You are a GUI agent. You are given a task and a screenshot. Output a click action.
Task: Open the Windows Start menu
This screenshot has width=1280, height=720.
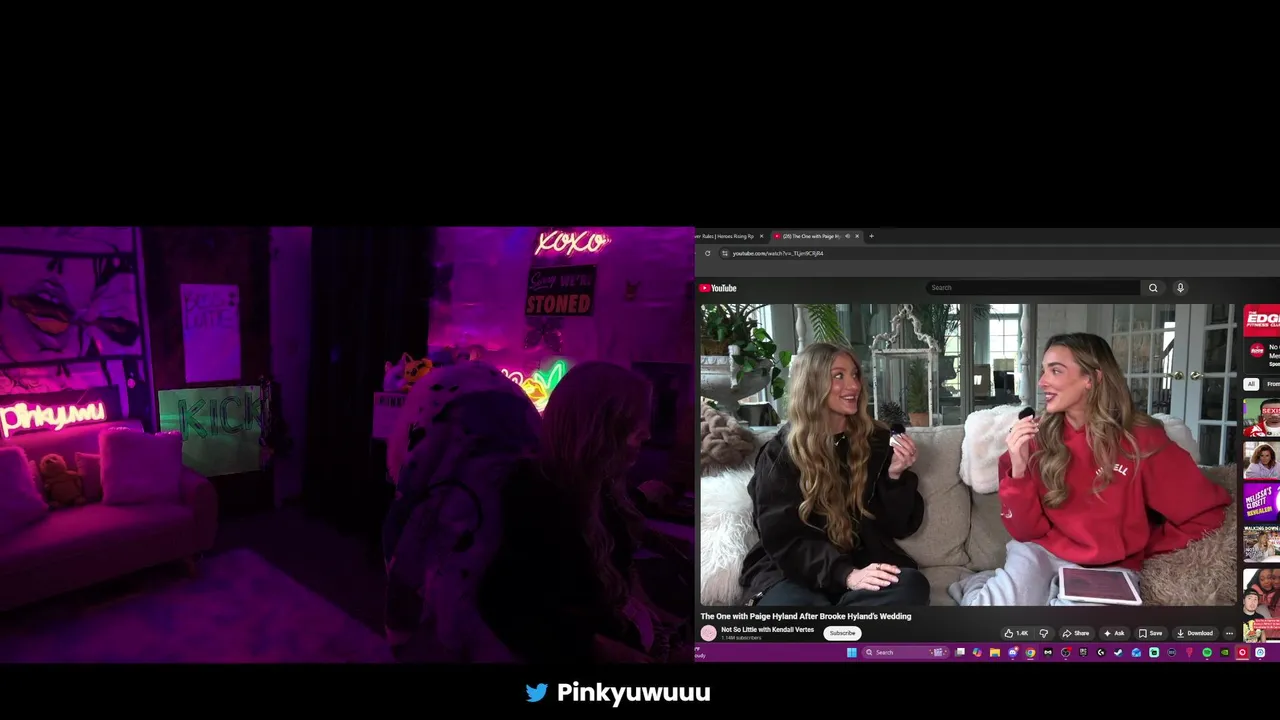click(x=852, y=652)
